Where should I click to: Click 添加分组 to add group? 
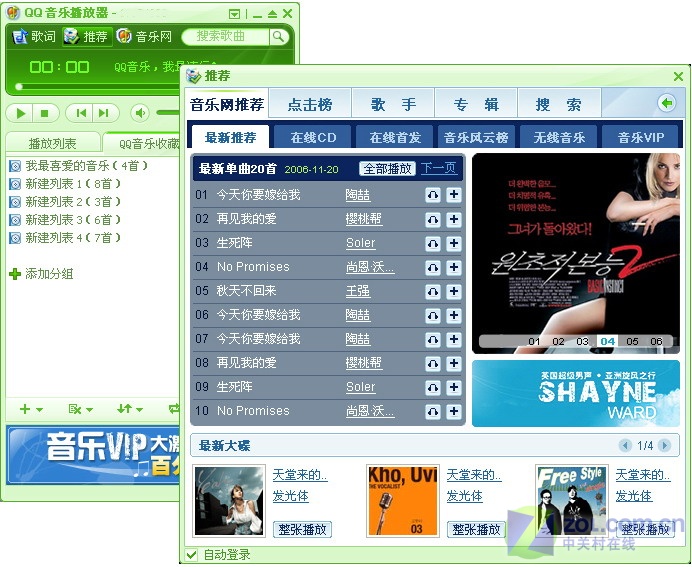41,274
